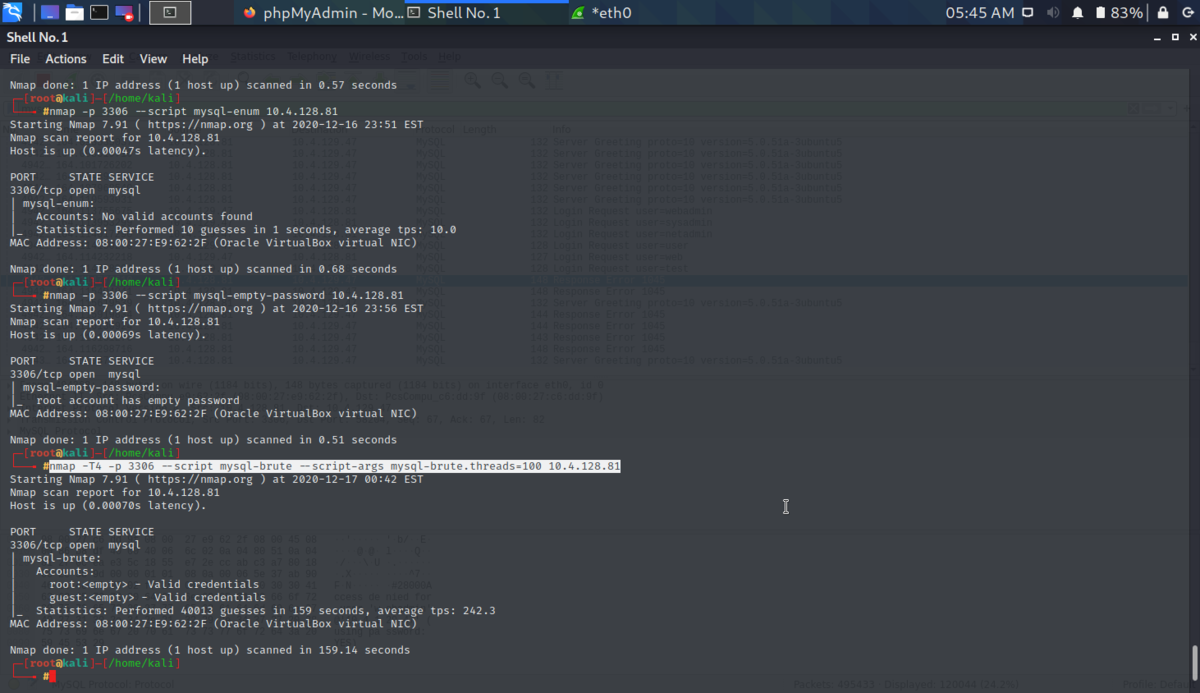This screenshot has width=1200, height=693.
Task: Click the 'mysql-brute:' script header
Action: (x=62, y=558)
